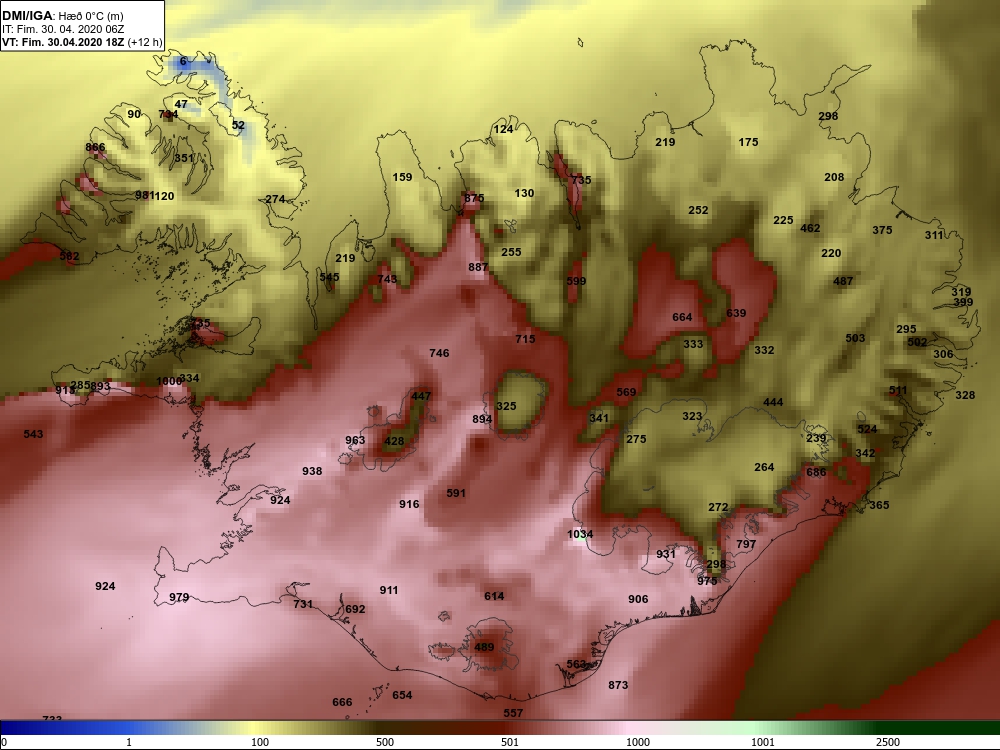1000x750 pixels.
Task: Click the map value 264
Action: point(764,467)
